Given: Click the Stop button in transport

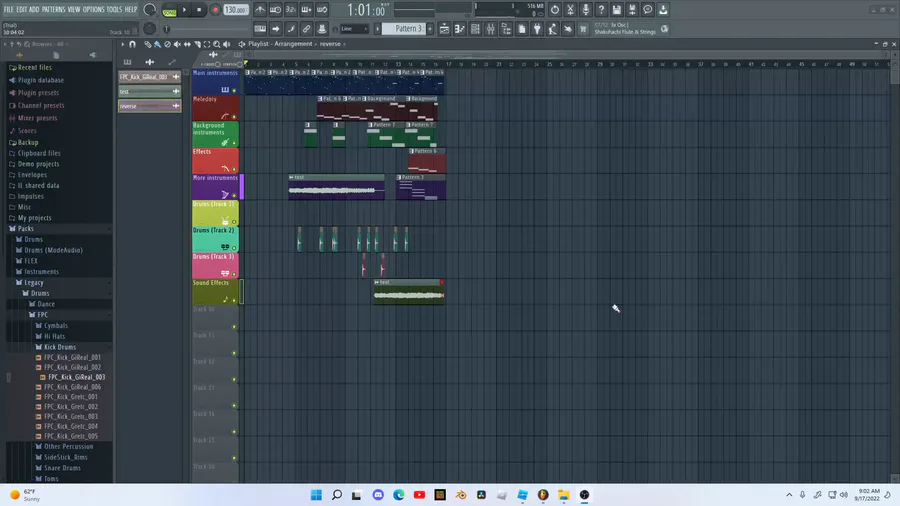Looking at the screenshot, I should [199, 10].
